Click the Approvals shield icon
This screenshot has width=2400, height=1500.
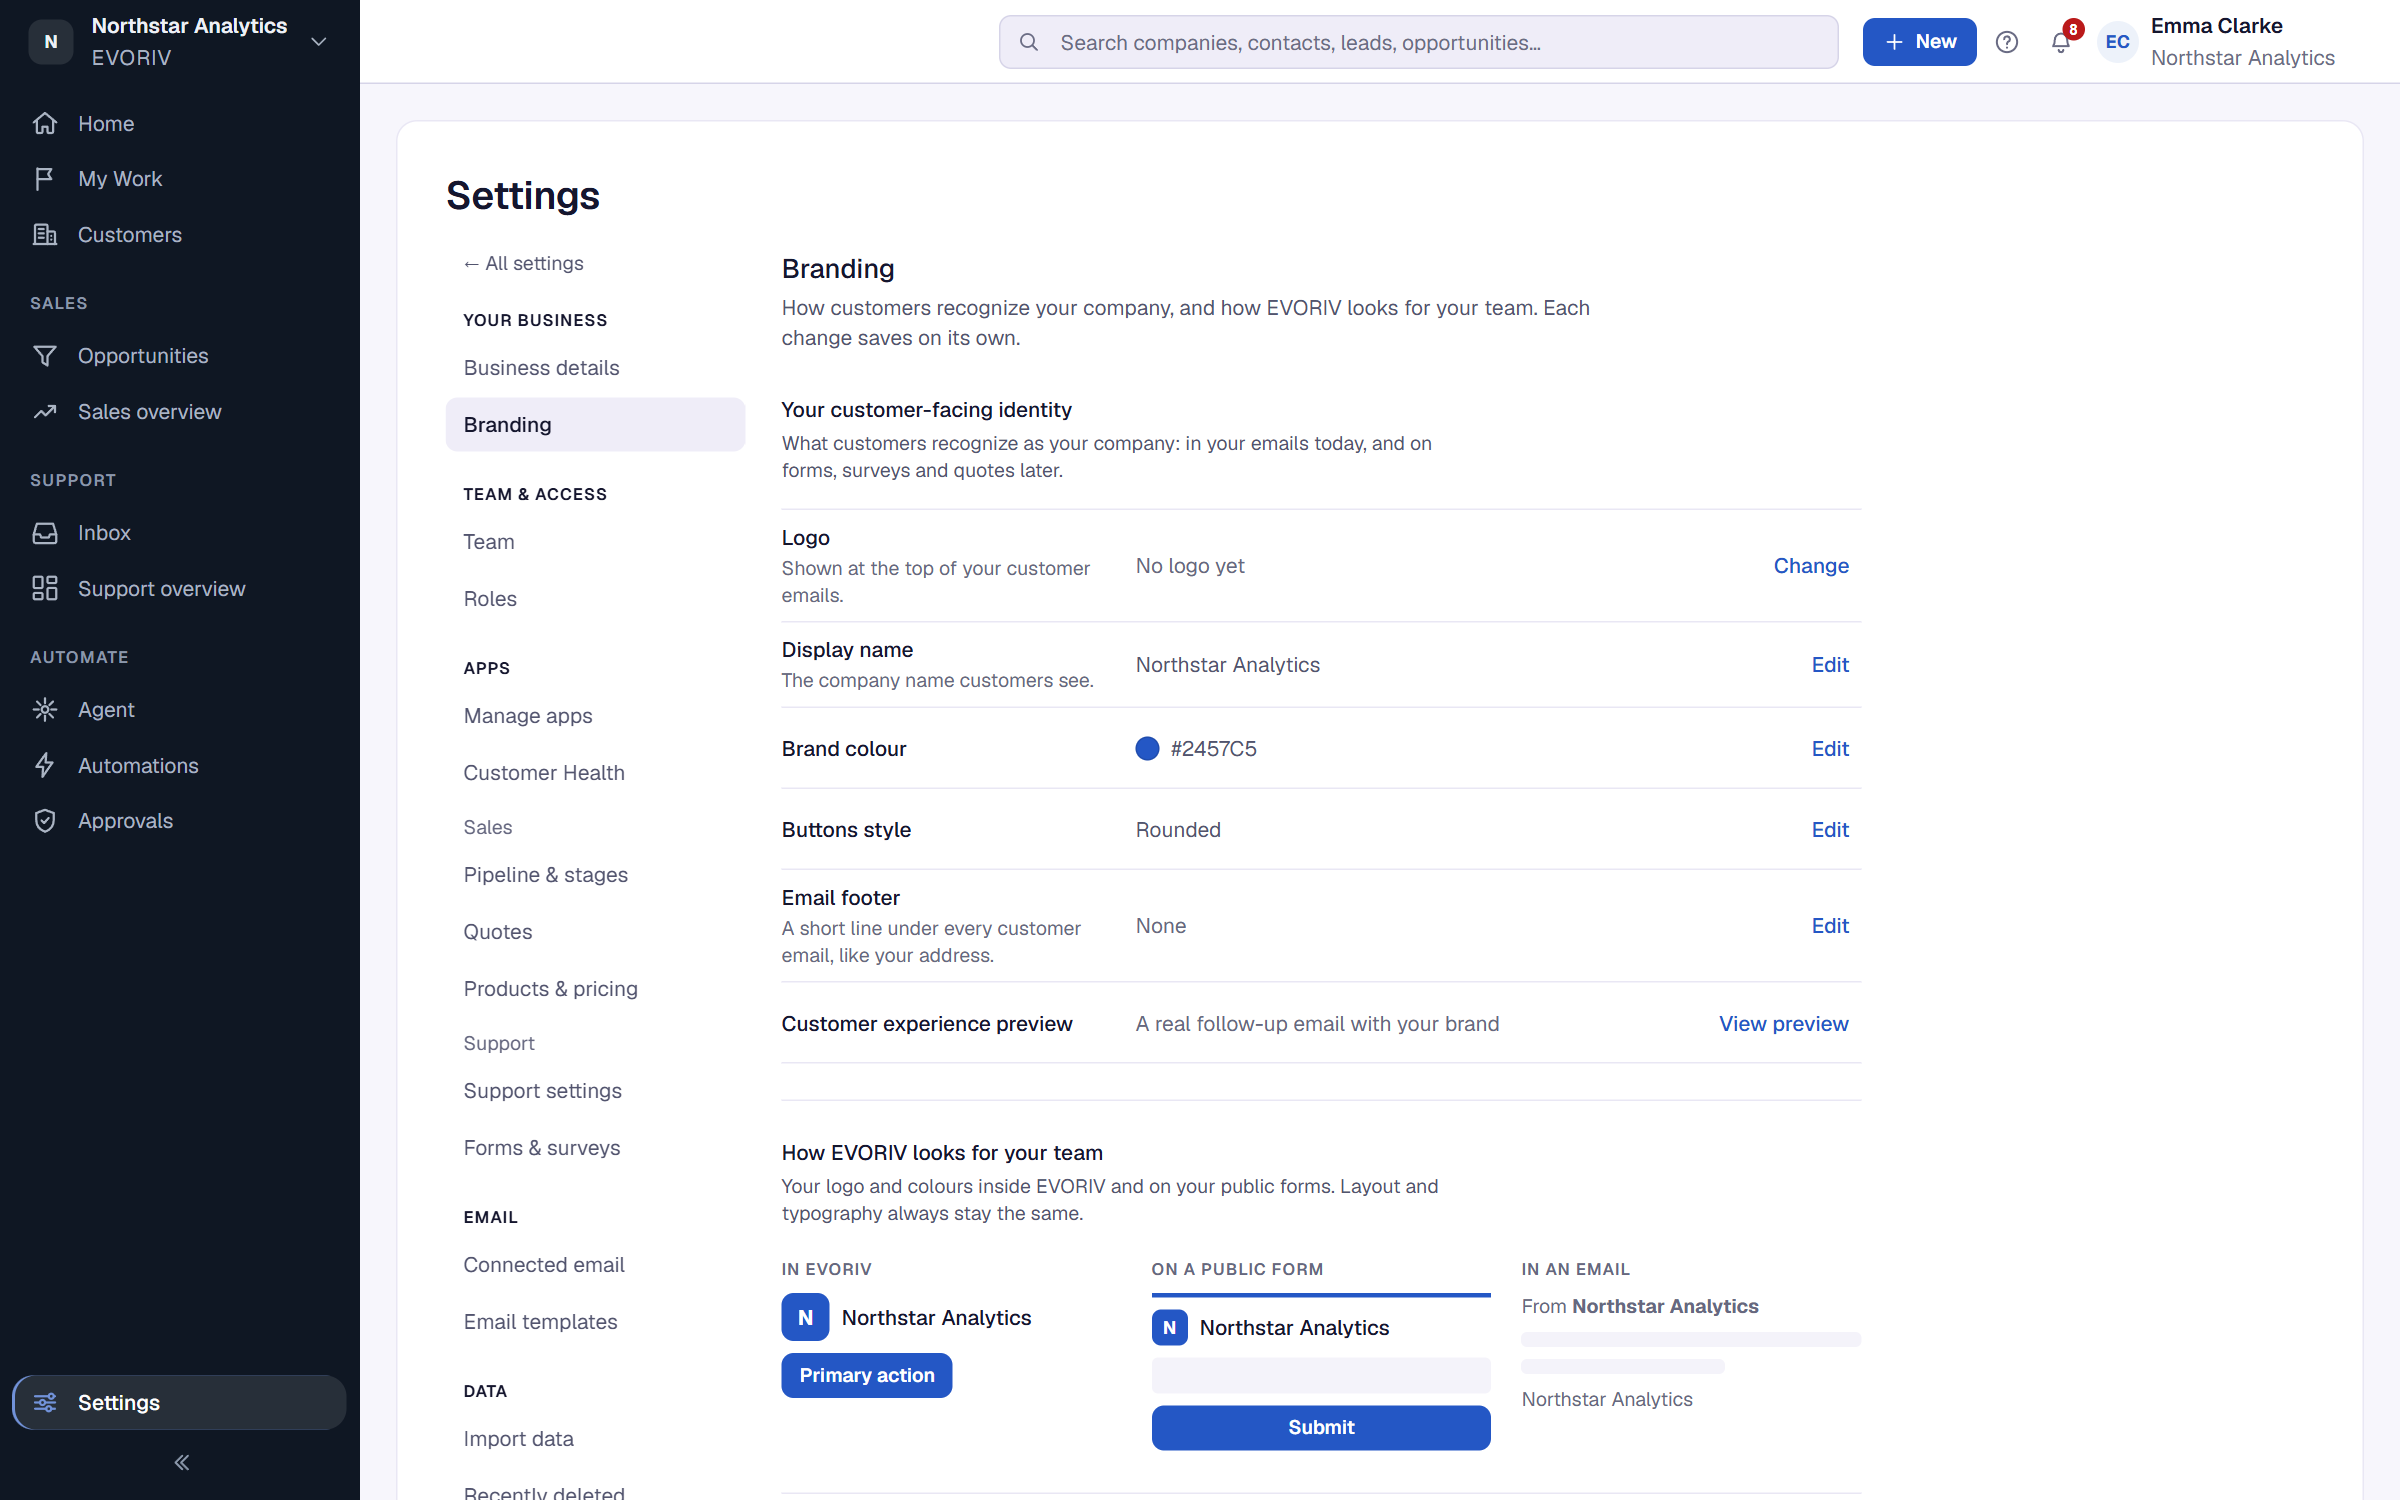click(45, 821)
